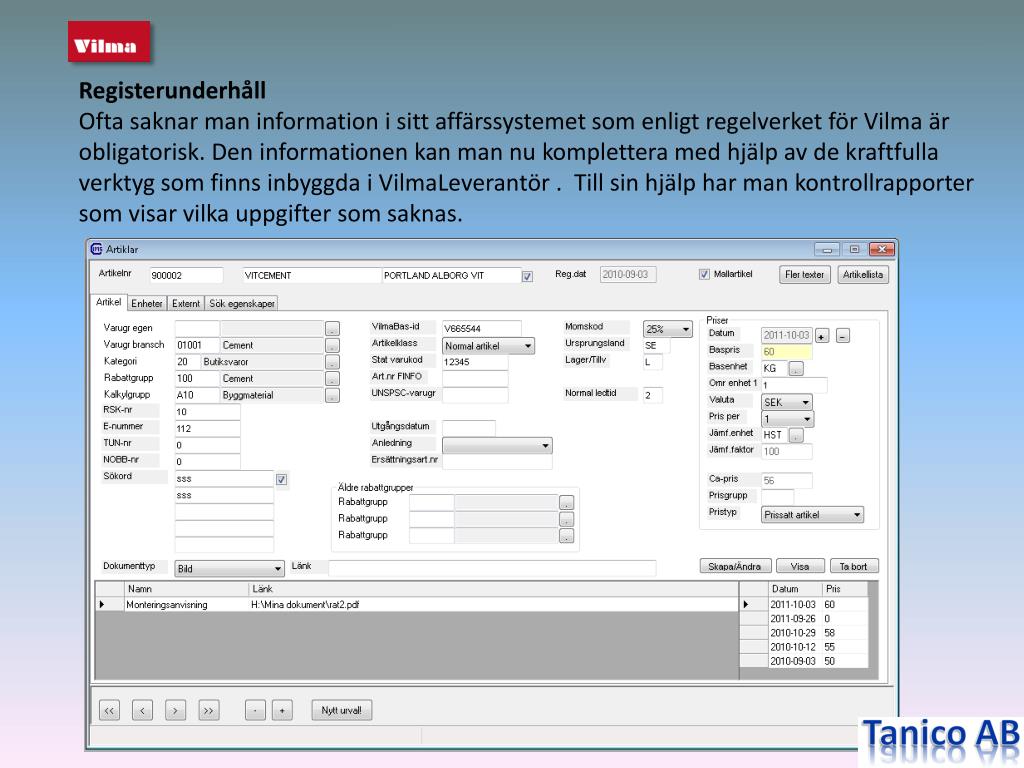The width and height of the screenshot is (1024, 768).
Task: Open lookup for Kalkylgrupp Byggmaterial
Action: 332,395
